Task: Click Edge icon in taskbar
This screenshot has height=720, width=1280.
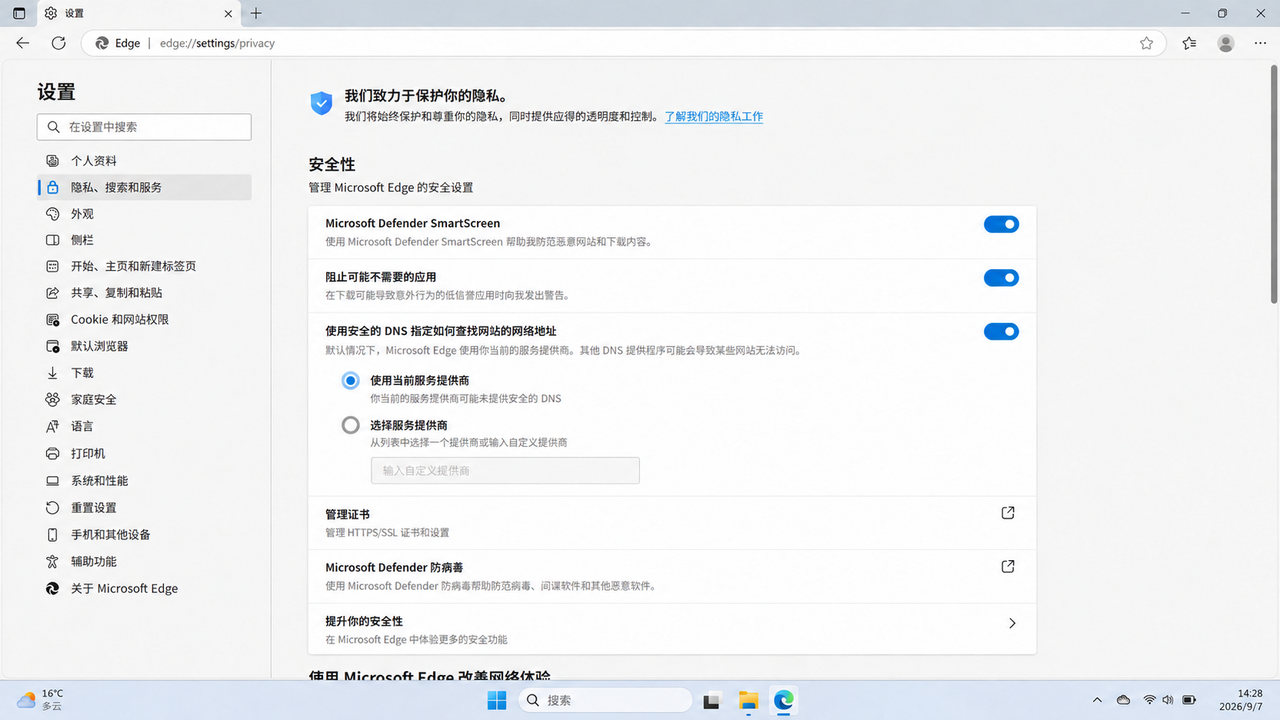Action: click(x=784, y=700)
